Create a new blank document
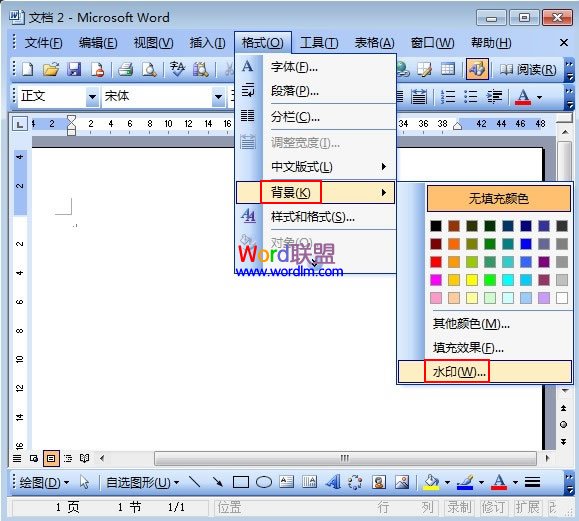Image resolution: width=579 pixels, height=521 pixels. 28,69
